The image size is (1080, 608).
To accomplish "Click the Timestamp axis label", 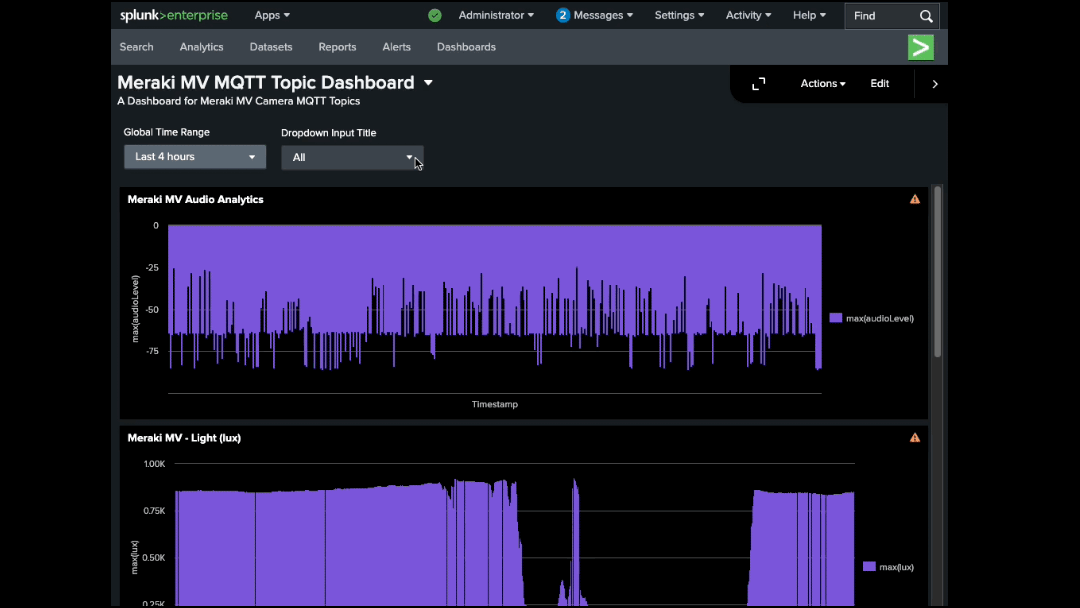I will pyautogui.click(x=495, y=404).
